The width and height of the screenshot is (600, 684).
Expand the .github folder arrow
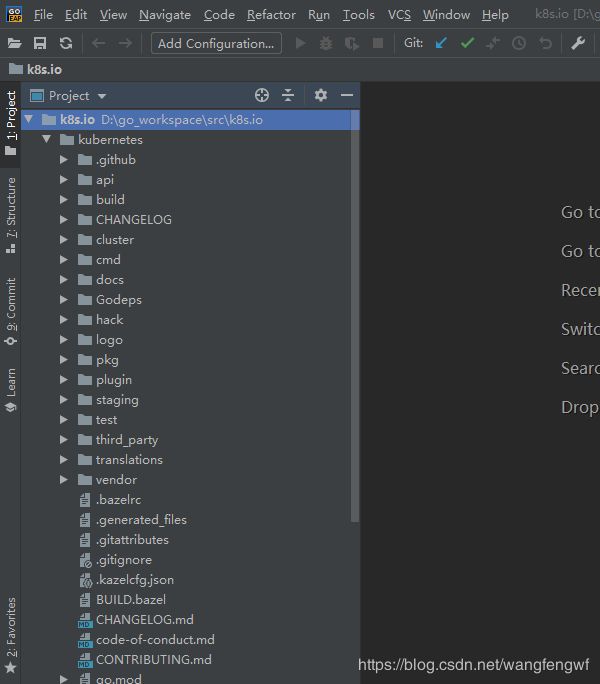click(x=64, y=160)
